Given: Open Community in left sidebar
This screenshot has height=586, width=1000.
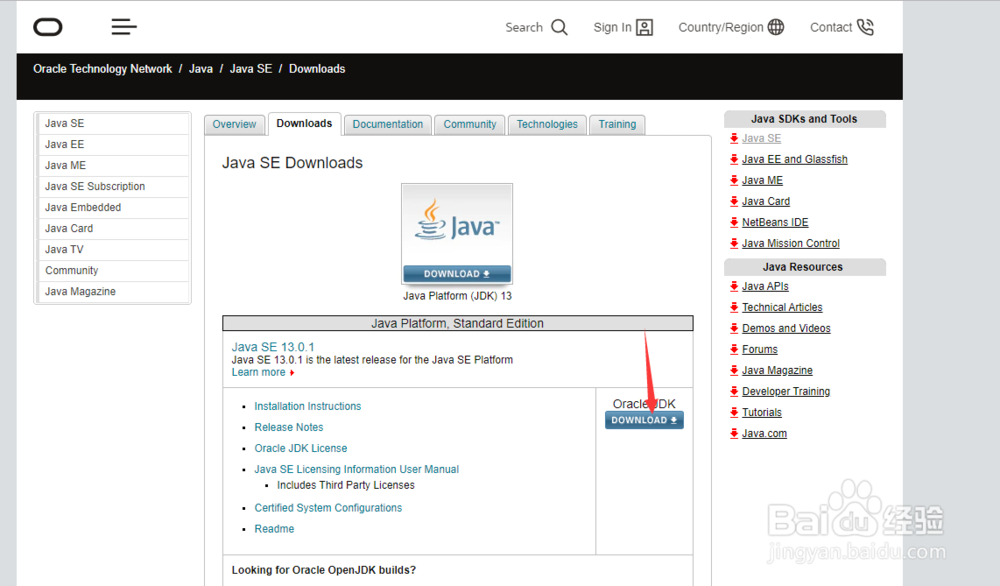Looking at the screenshot, I should pyautogui.click(x=114, y=271).
